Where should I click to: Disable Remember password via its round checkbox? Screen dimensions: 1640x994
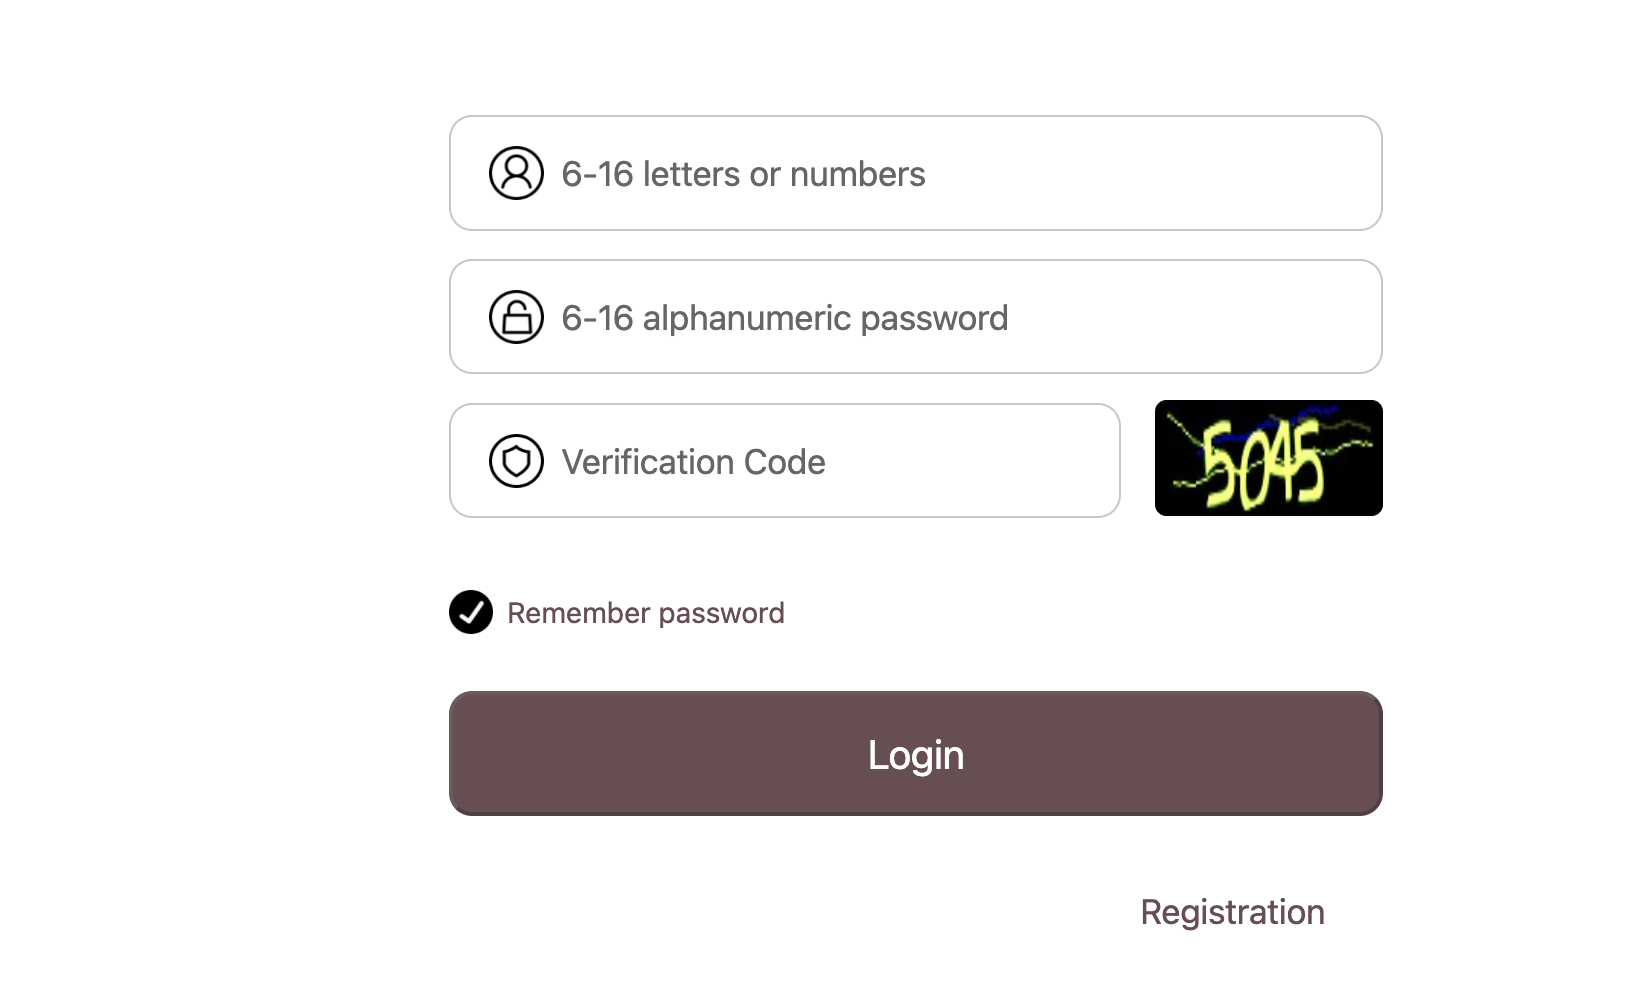pyautogui.click(x=471, y=612)
